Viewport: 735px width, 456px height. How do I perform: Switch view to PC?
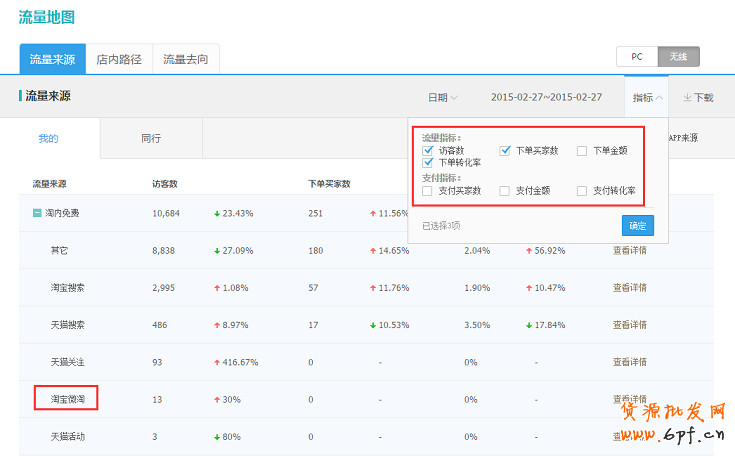(636, 57)
